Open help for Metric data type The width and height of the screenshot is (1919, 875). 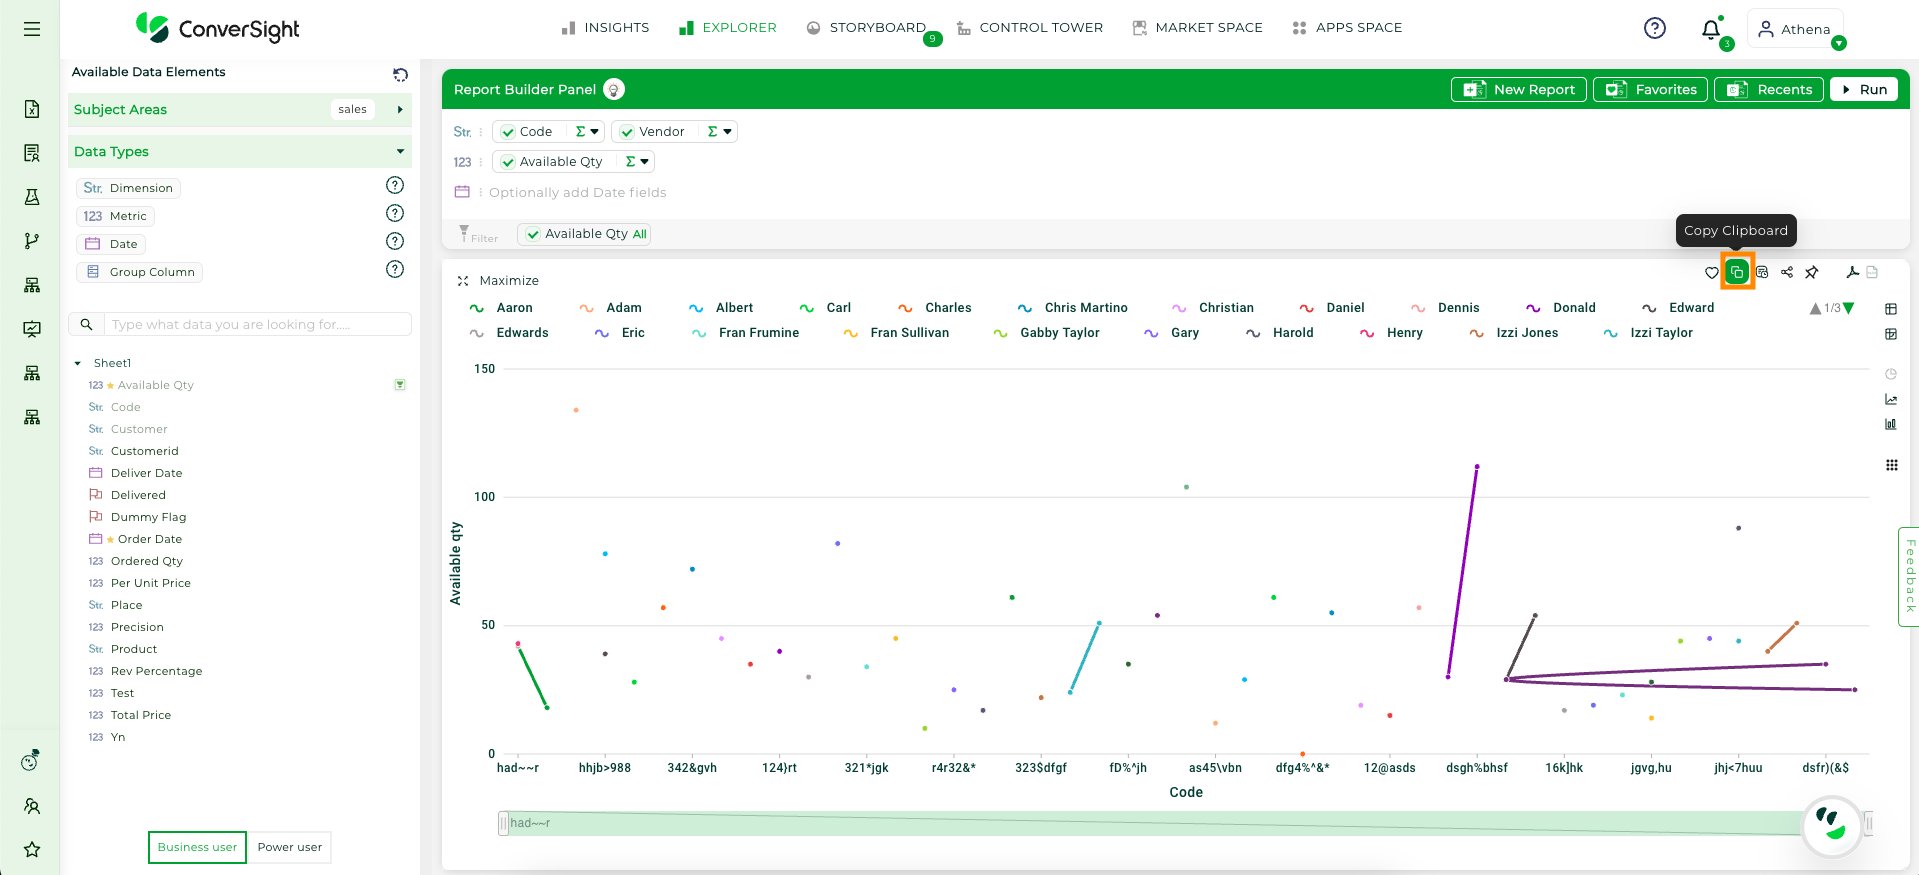pyautogui.click(x=395, y=213)
